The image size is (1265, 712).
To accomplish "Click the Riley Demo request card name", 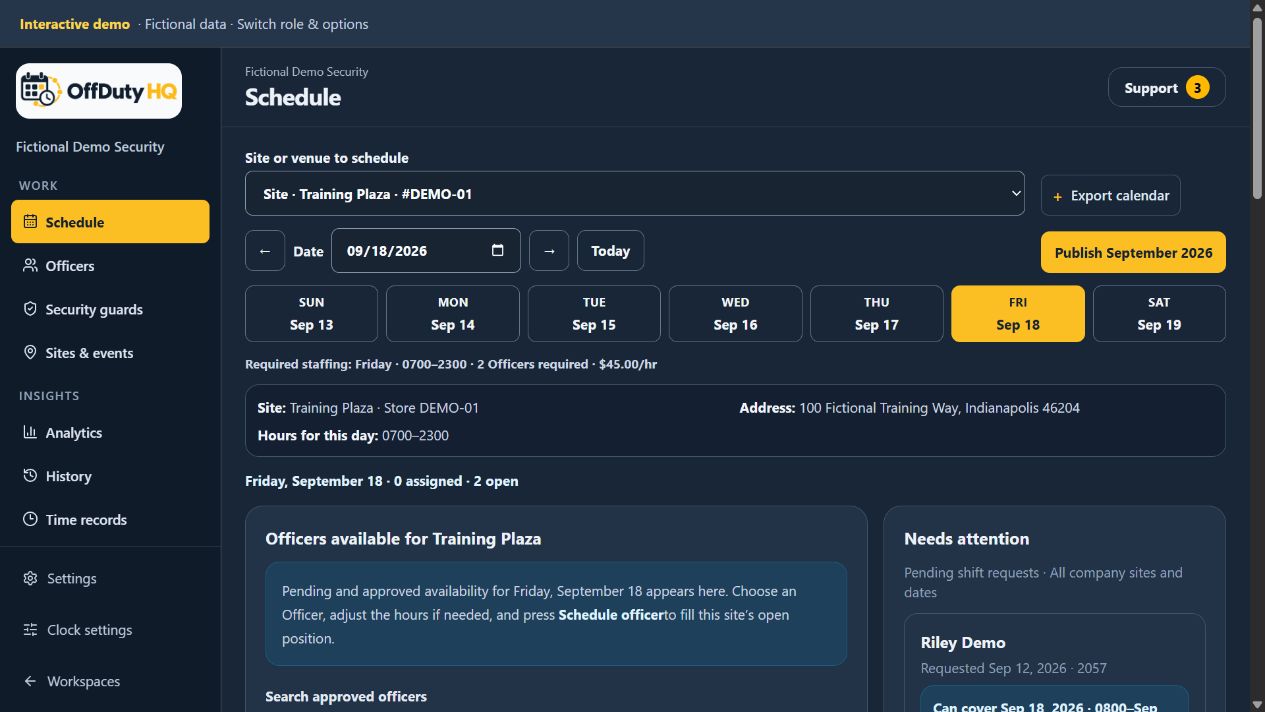I will (963, 643).
